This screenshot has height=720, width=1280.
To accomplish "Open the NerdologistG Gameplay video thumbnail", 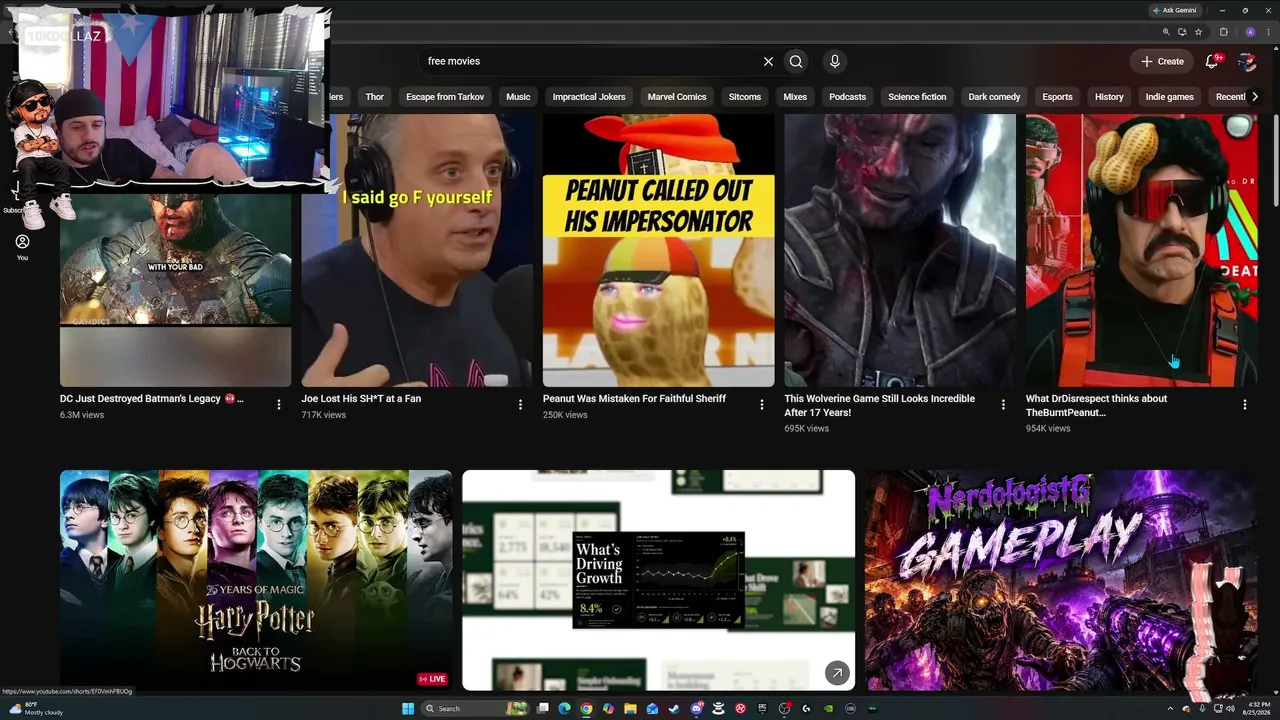I will point(1062,580).
